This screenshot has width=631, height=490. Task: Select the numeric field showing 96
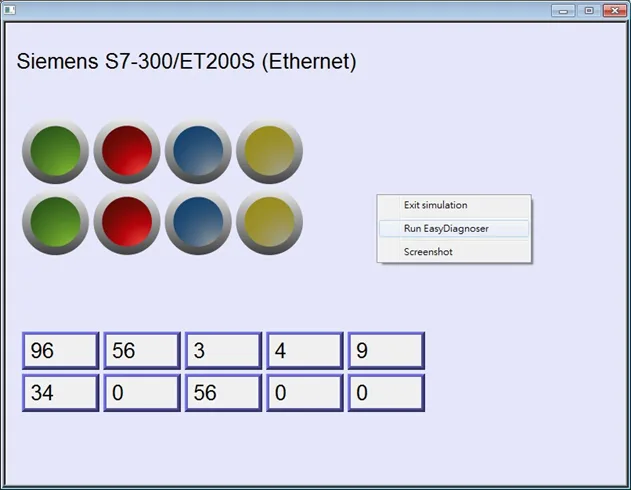tap(60, 350)
